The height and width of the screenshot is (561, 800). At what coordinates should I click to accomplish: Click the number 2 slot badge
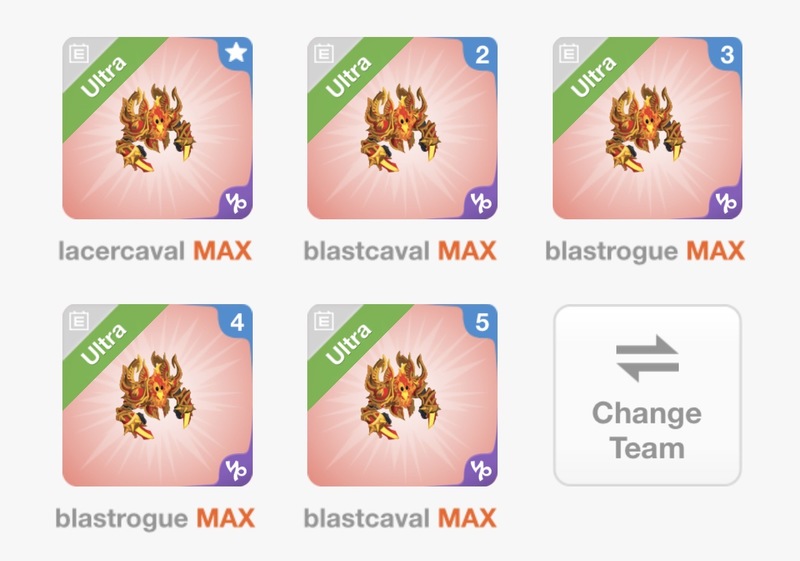click(x=482, y=54)
